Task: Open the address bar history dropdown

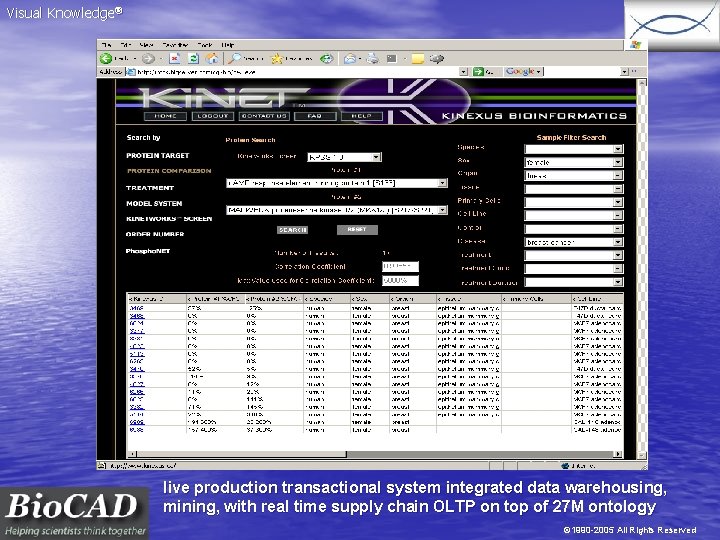Action: (463, 72)
